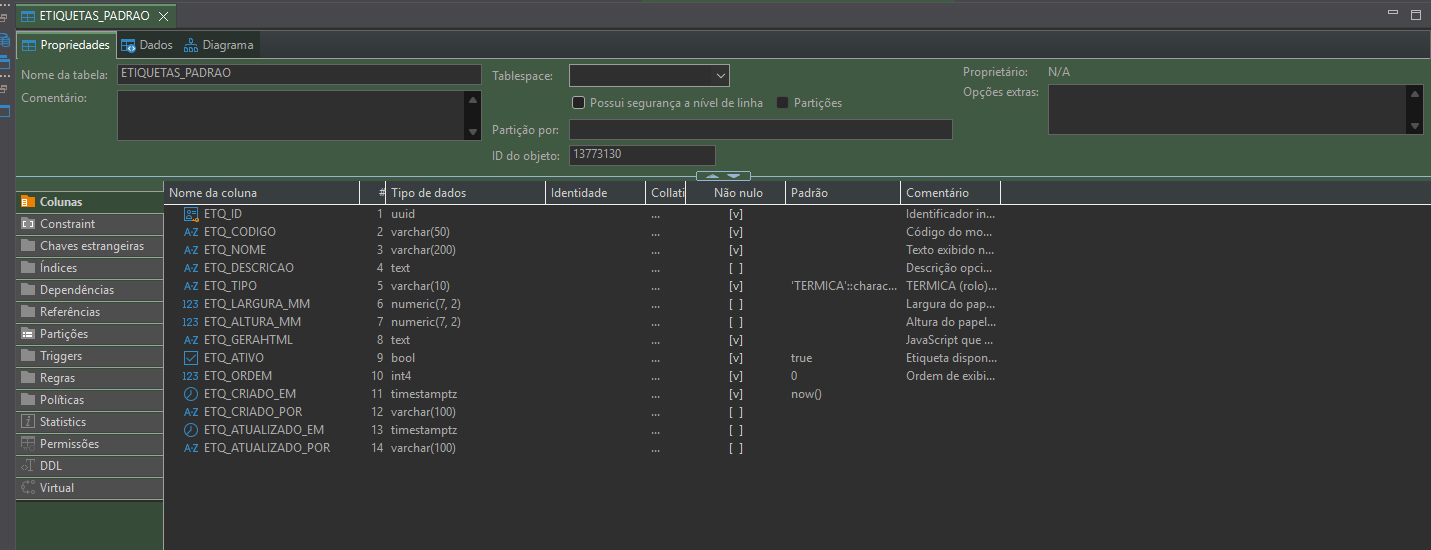Click the 'Nome da tabela' input field
This screenshot has width=1431, height=550.
point(299,74)
